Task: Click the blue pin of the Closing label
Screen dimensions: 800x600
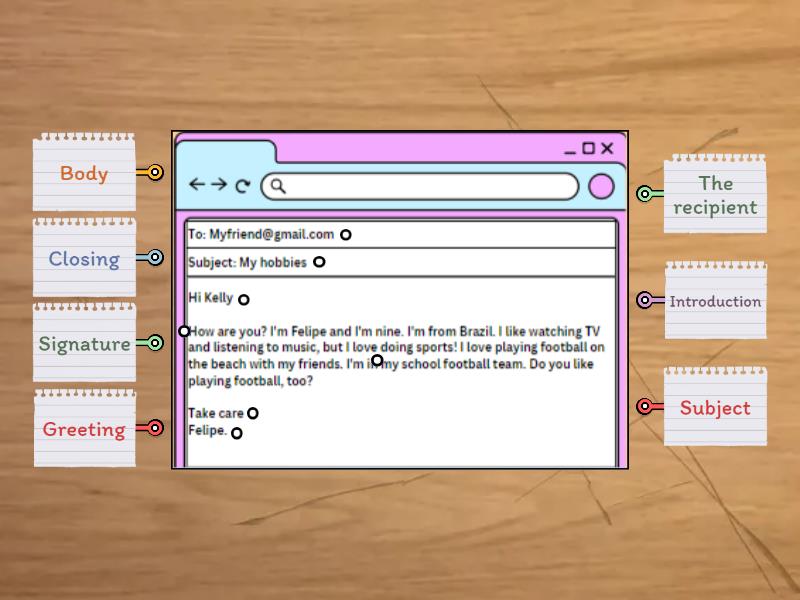Action: [x=155, y=258]
